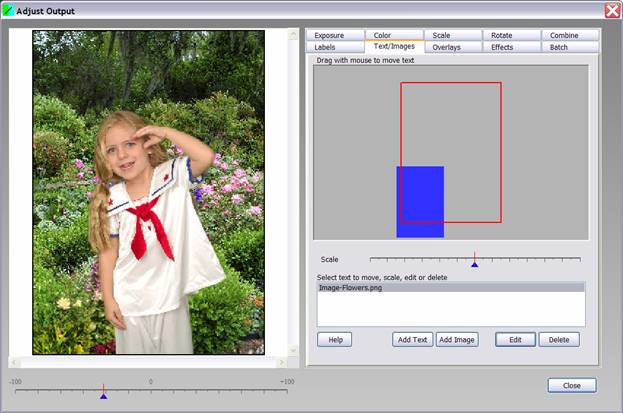Click the girl preview photo
The image size is (623, 413).
pyautogui.click(x=148, y=192)
